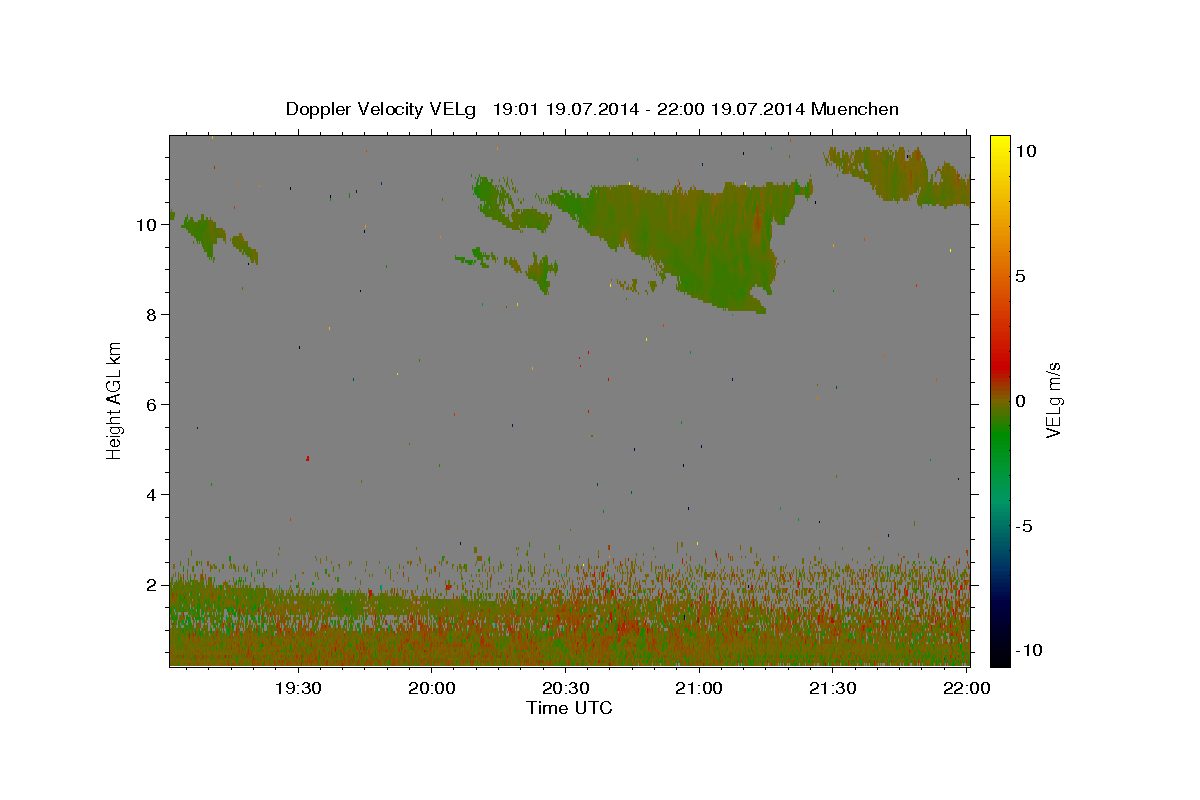The image size is (1200, 800).
Task: Click the height tick label 10
Action: pyautogui.click(x=147, y=224)
